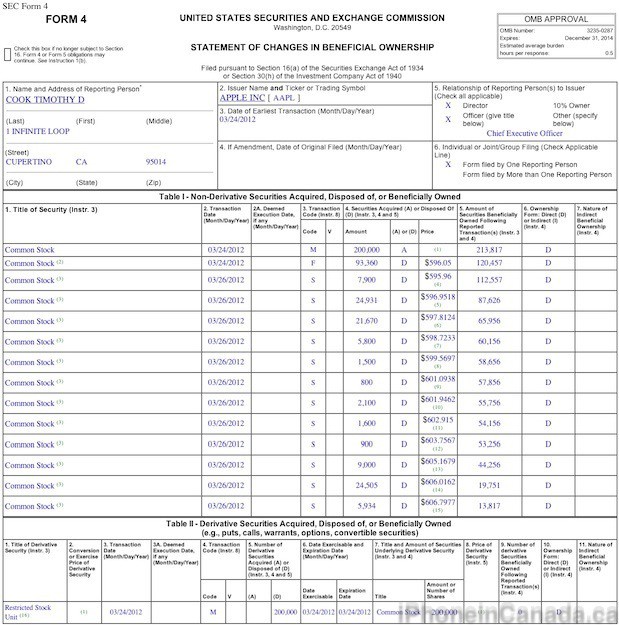This screenshot has height=625, width=619.
Task: Toggle the Officer (give title below) checkbox
Action: tap(447, 118)
